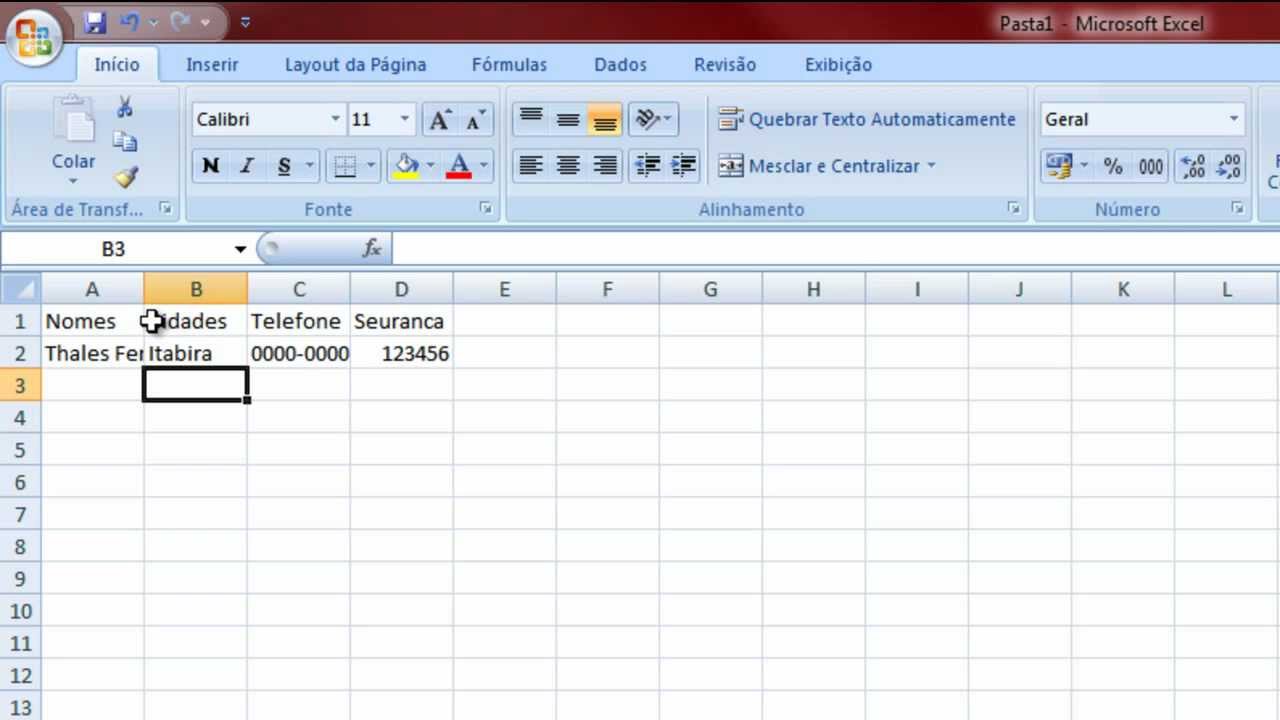Open the Fórmulas tab

point(509,64)
